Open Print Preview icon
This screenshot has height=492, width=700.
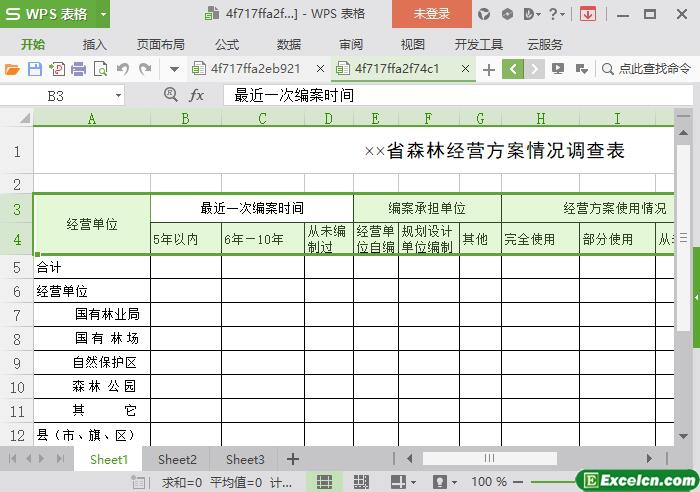[x=100, y=69]
